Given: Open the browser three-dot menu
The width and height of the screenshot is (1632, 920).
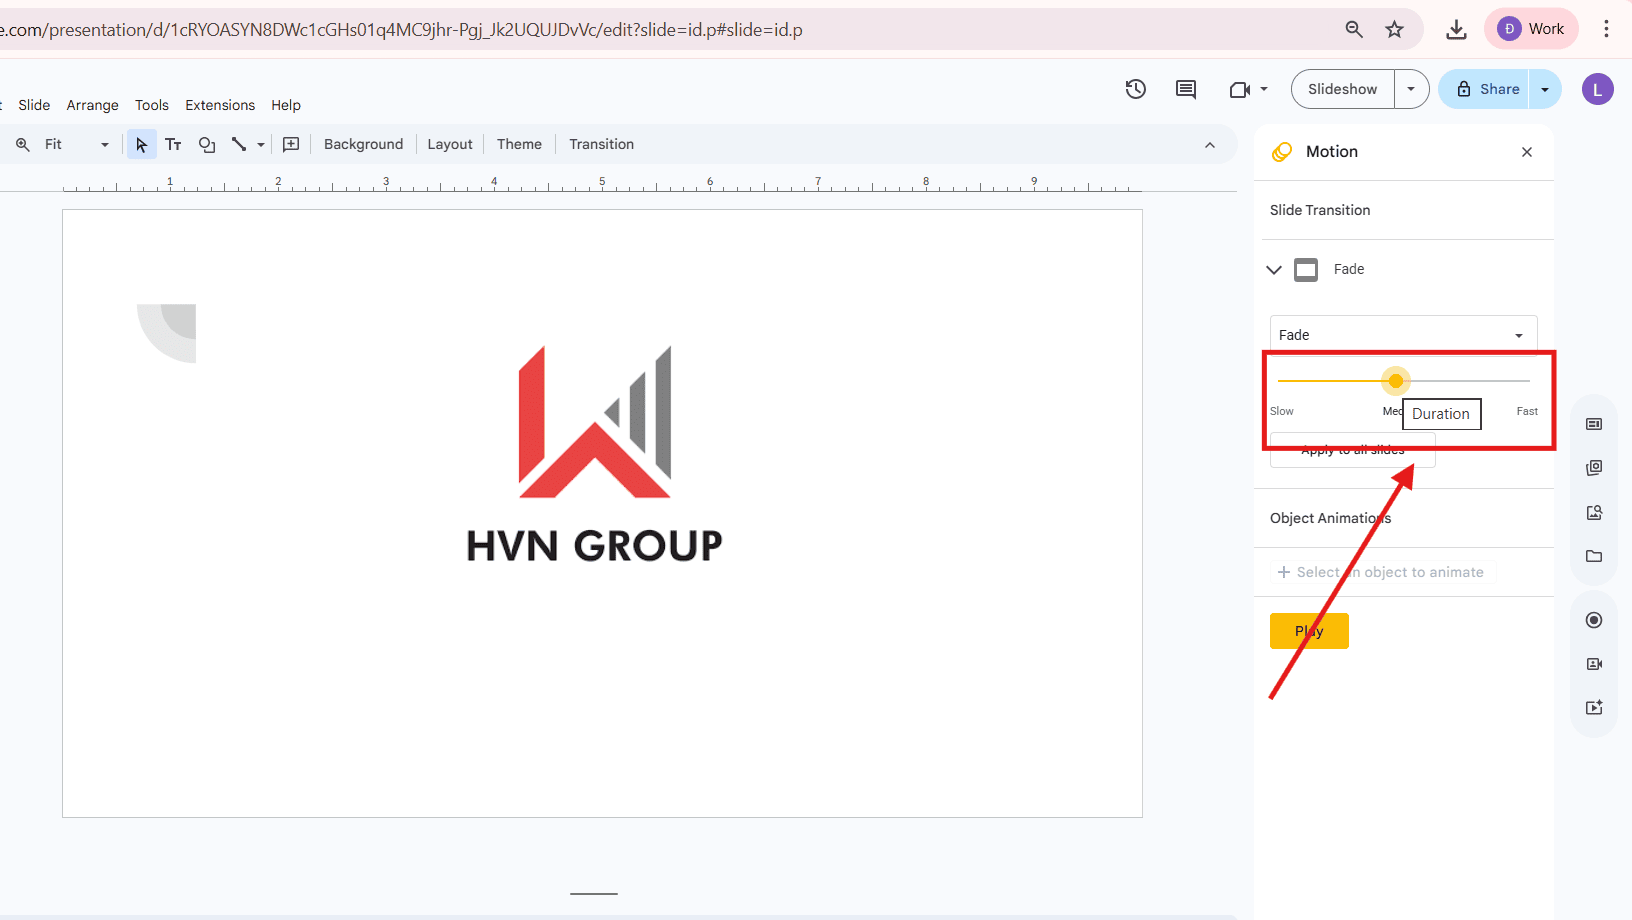Looking at the screenshot, I should click(1606, 29).
